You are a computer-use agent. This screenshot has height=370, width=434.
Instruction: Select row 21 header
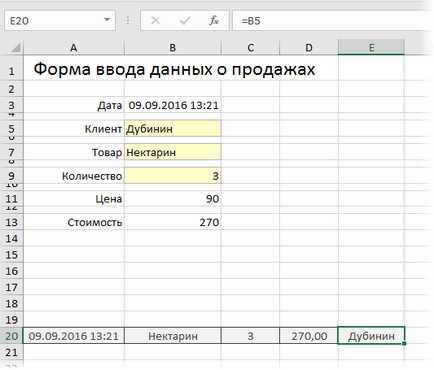12,352
